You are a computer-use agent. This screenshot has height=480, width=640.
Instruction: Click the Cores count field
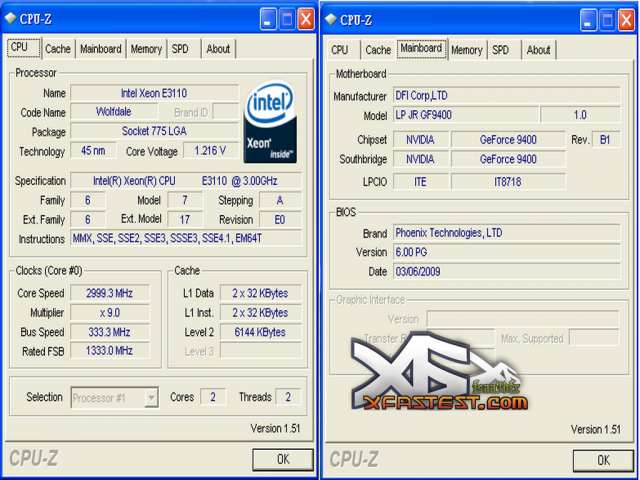pos(213,397)
